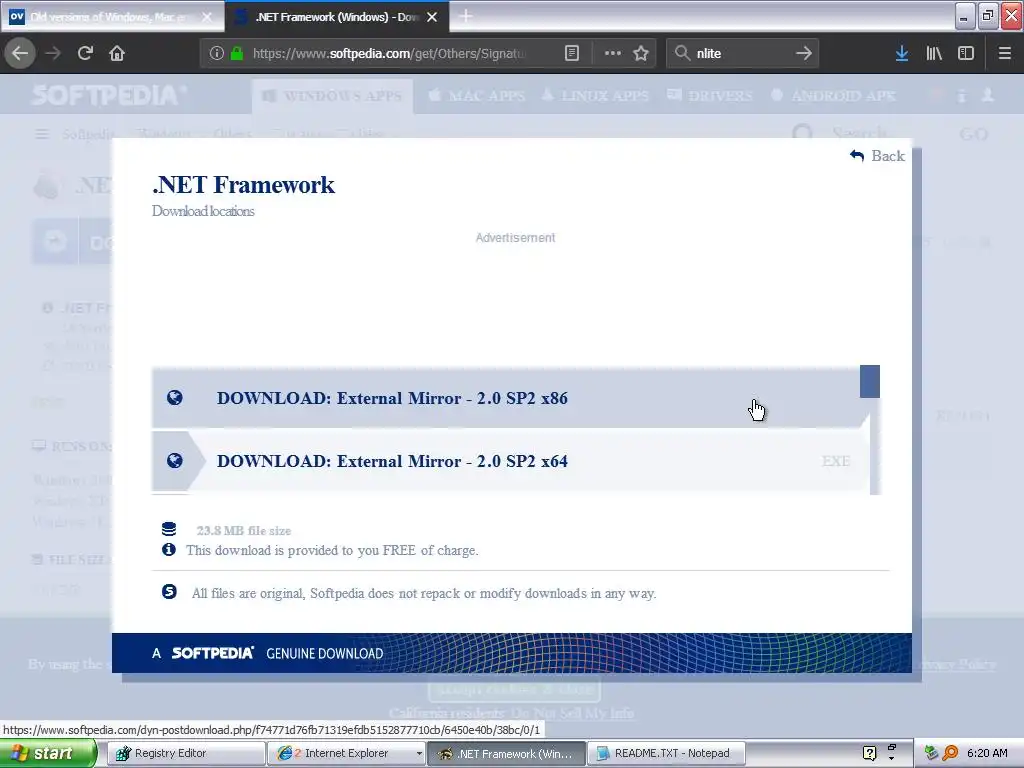
Task: Click the help question mark tray icon
Action: click(869, 753)
